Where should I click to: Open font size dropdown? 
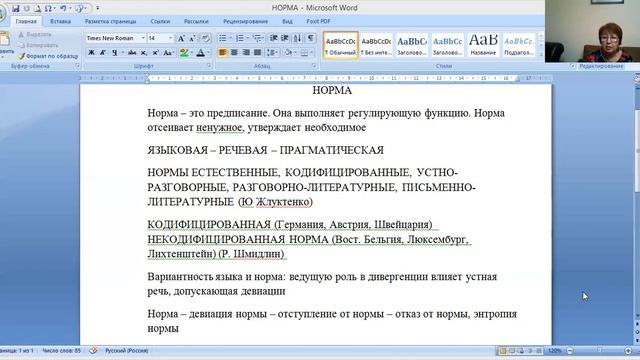[170, 38]
